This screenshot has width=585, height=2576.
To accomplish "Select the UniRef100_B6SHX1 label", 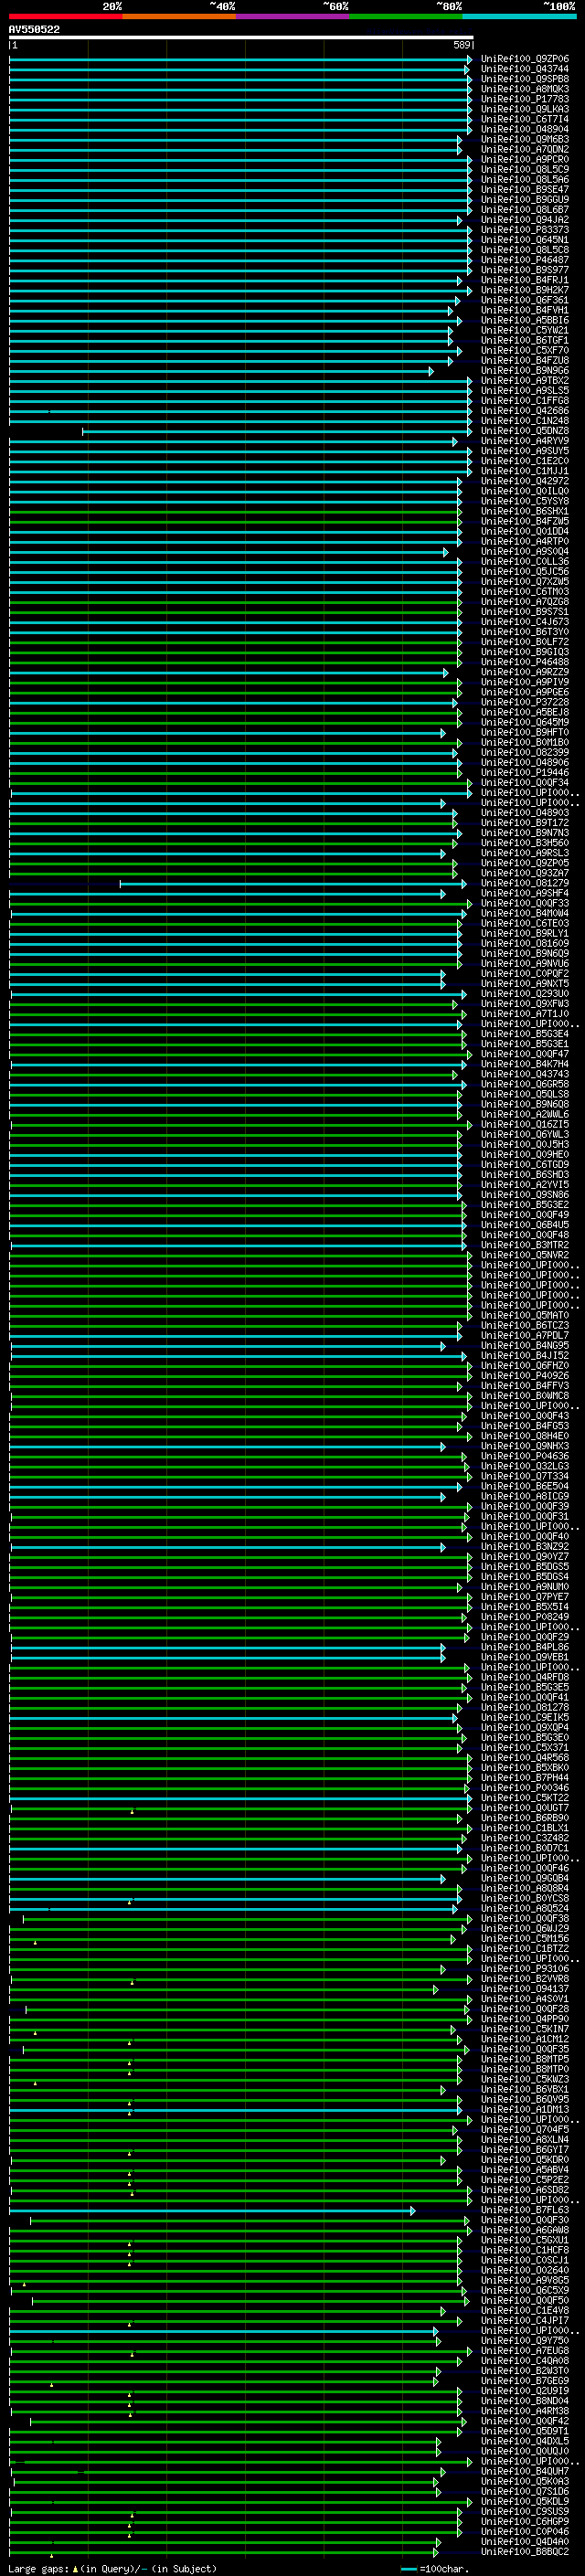I will tap(525, 511).
